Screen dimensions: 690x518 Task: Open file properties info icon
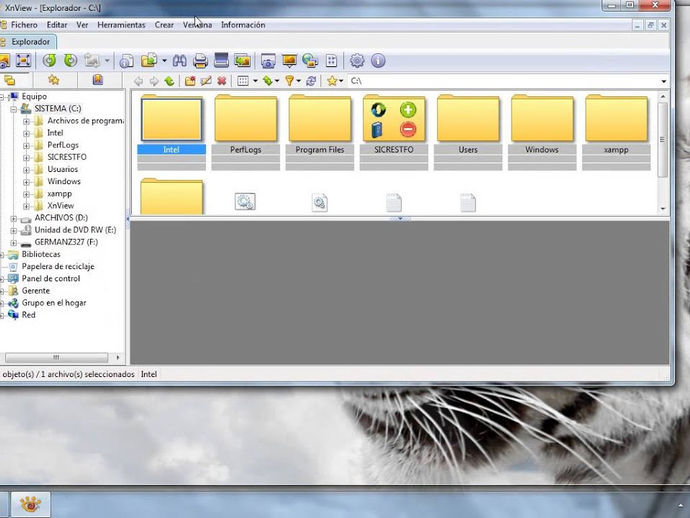click(127, 61)
